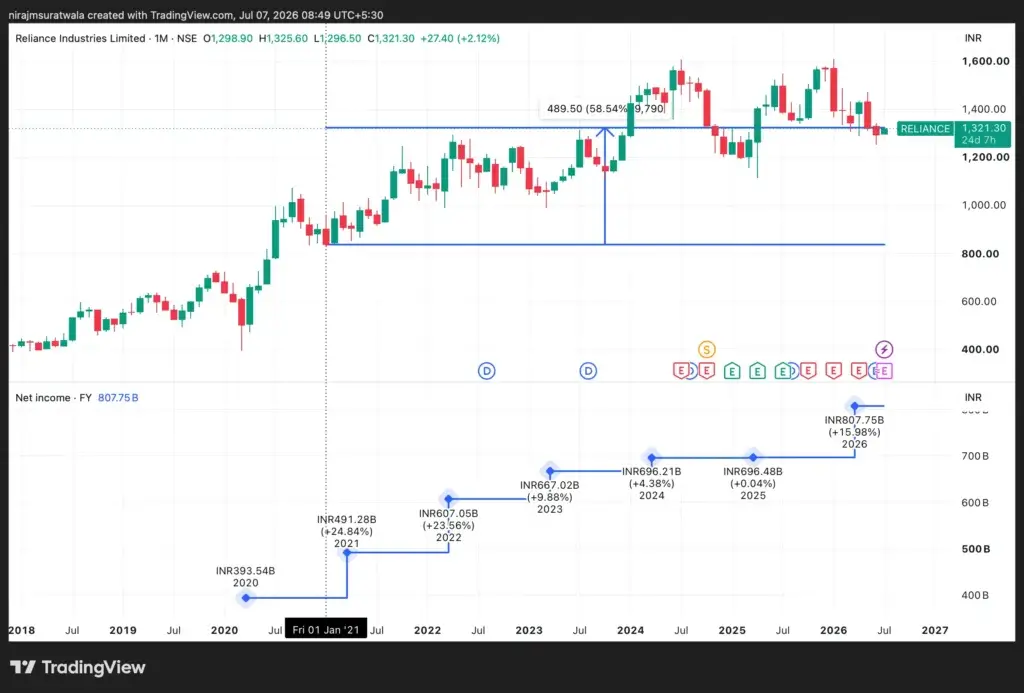Click red earnings E marker above the 2026 label
1024x693 pixels.
(x=833, y=371)
